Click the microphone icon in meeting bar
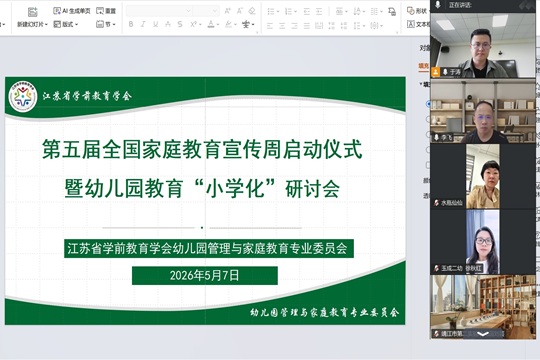This screenshot has height=360, width=540. [x=438, y=4]
